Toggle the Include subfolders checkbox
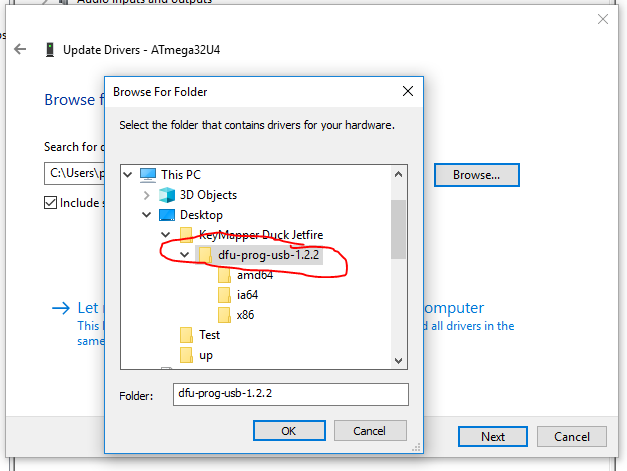627x471 pixels. 51,202
